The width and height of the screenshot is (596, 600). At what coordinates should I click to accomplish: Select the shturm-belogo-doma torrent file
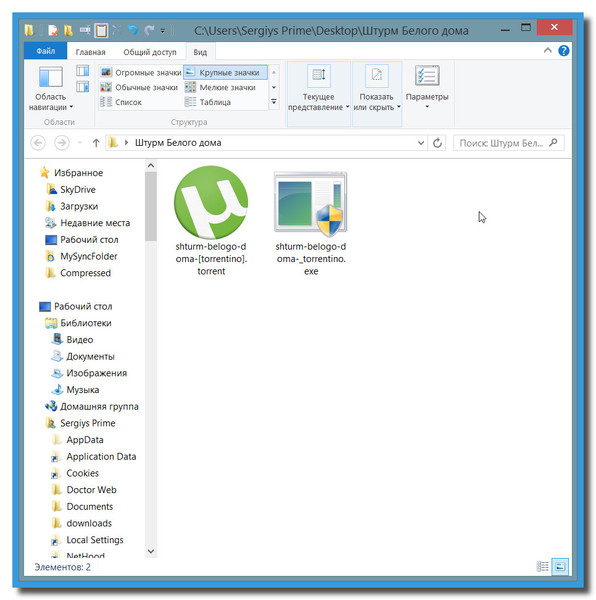point(211,221)
